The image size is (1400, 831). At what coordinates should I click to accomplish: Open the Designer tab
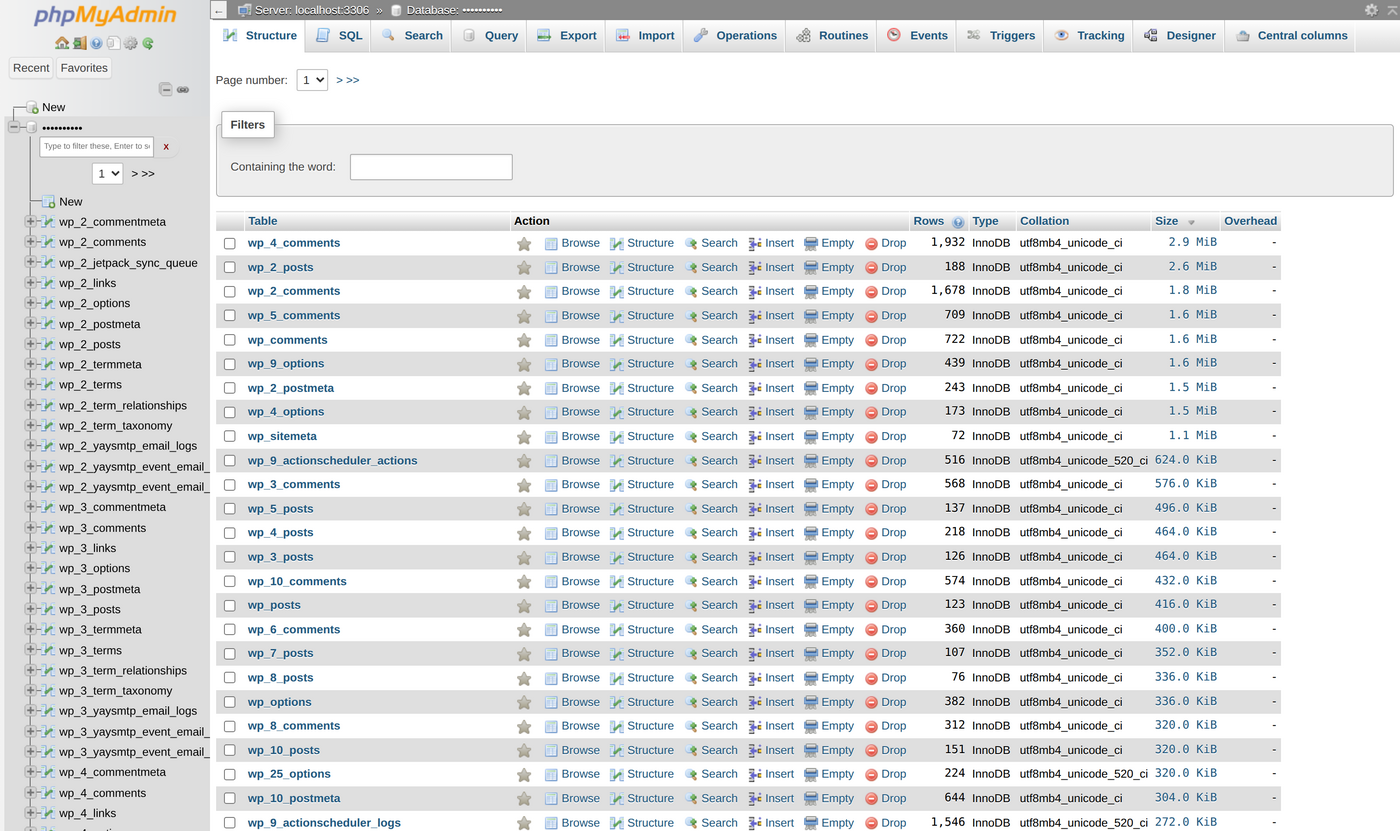coord(1179,35)
